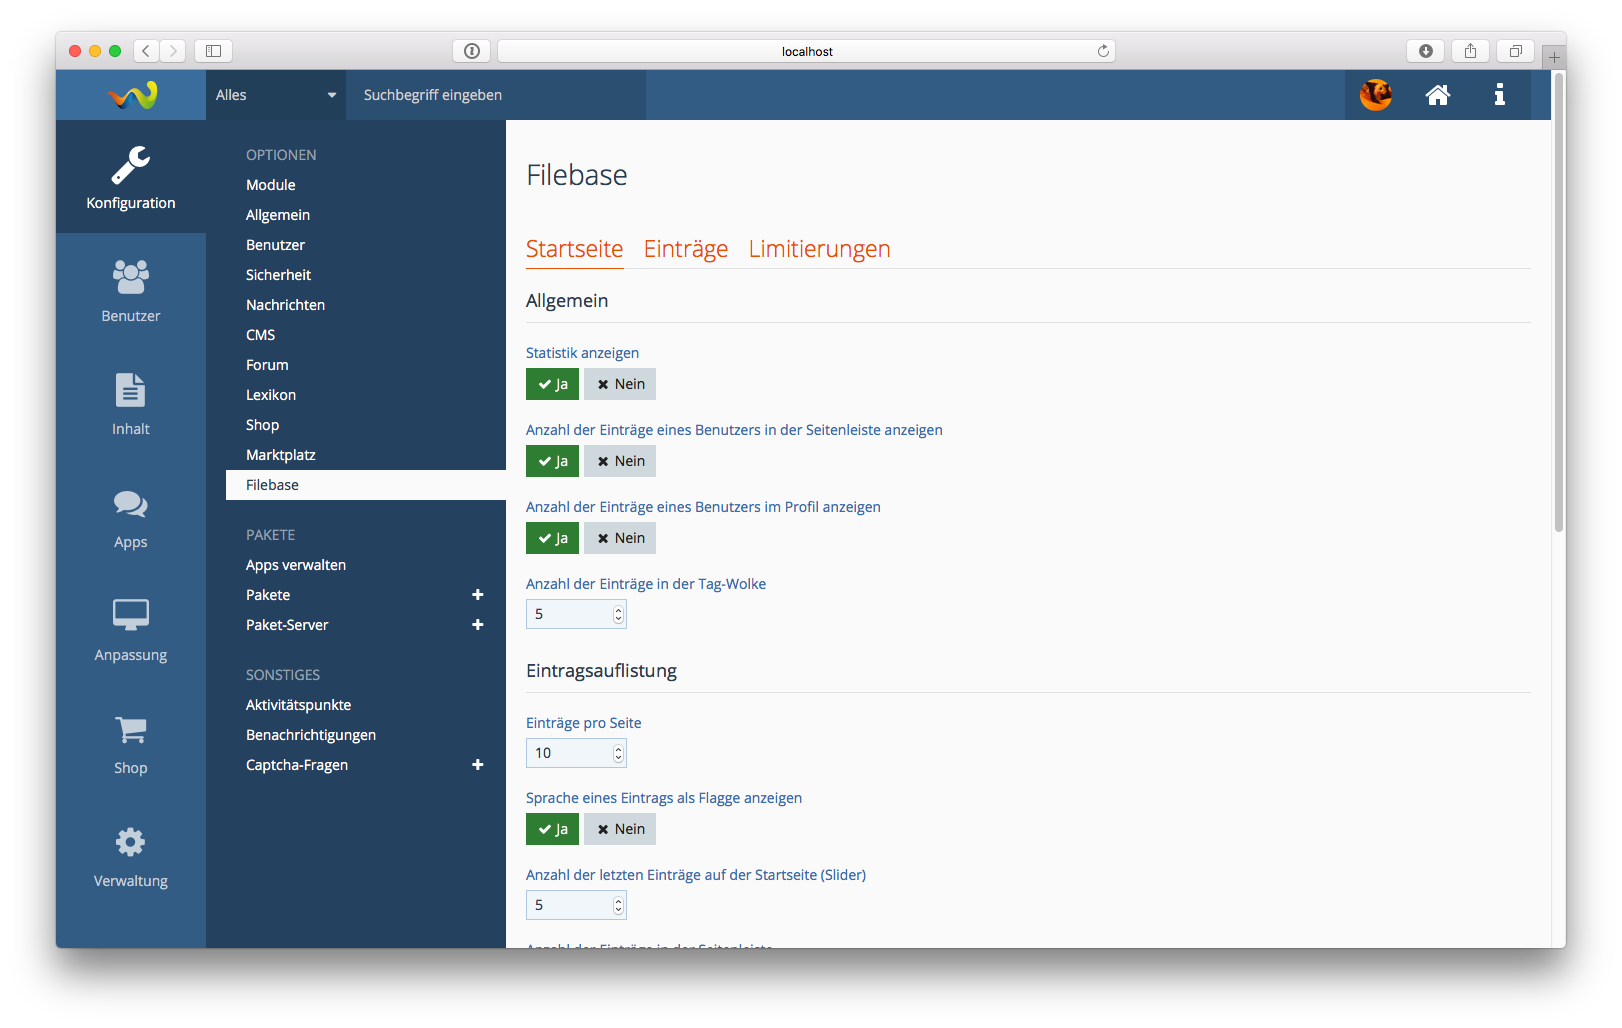Image resolution: width=1622 pixels, height=1028 pixels.
Task: Open the Verwaltung gear section icon
Action: click(130, 856)
